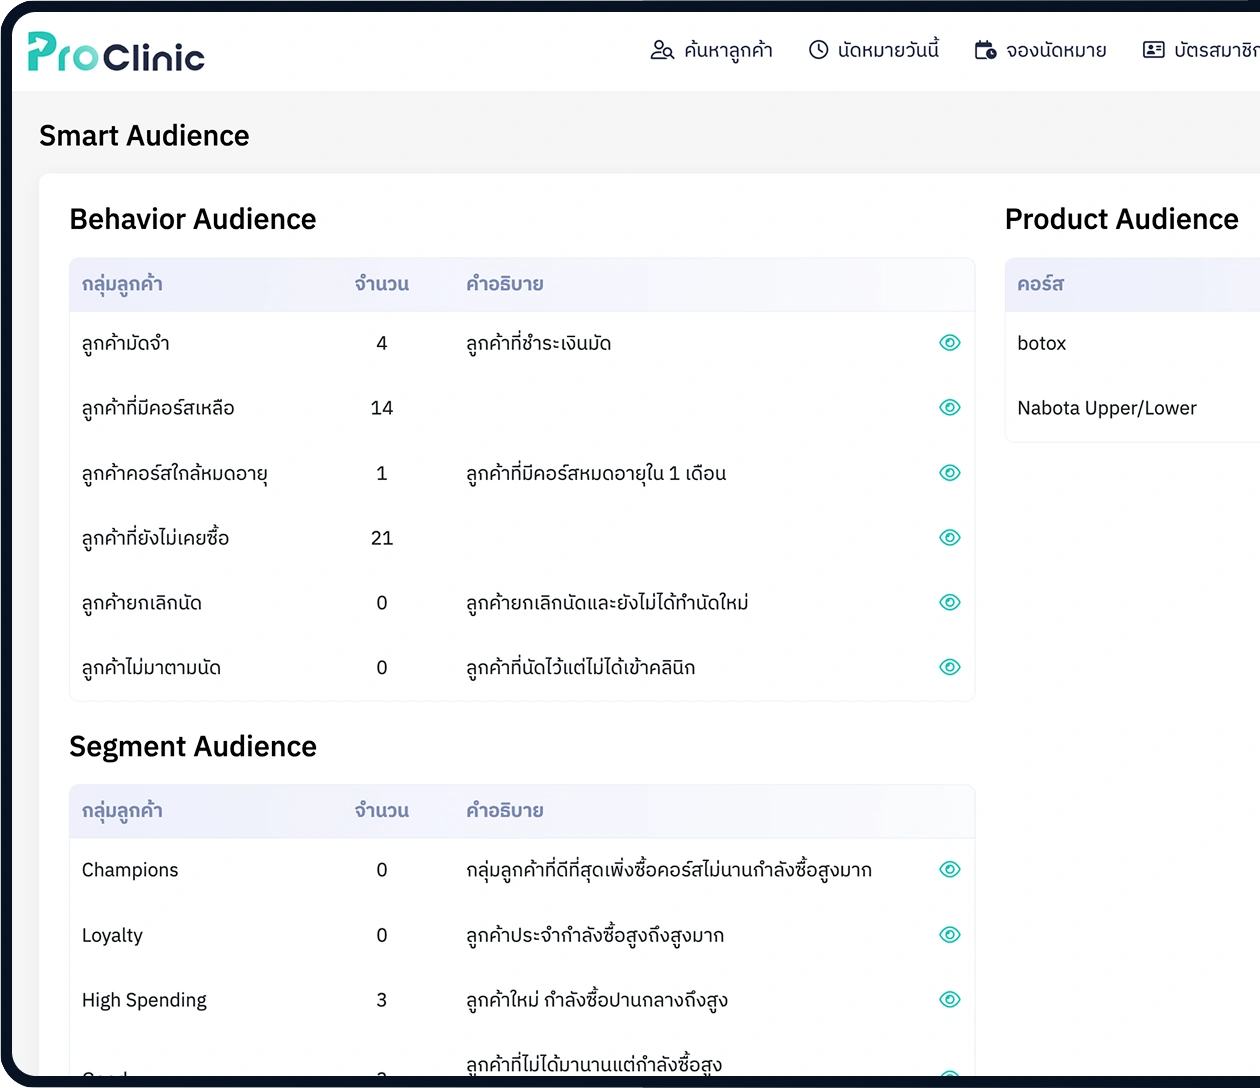View Loyalty segment via eye icon
1260x1088 pixels.
[x=949, y=935]
